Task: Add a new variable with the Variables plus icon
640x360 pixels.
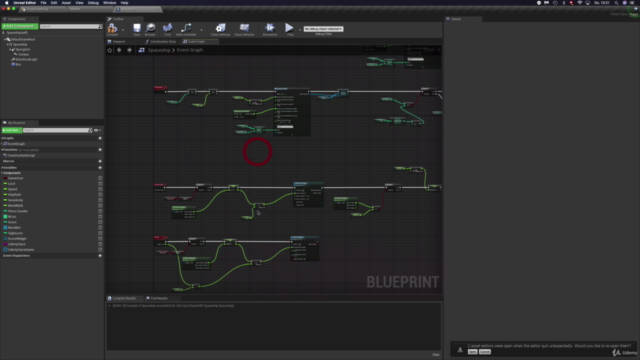Action: (100, 168)
